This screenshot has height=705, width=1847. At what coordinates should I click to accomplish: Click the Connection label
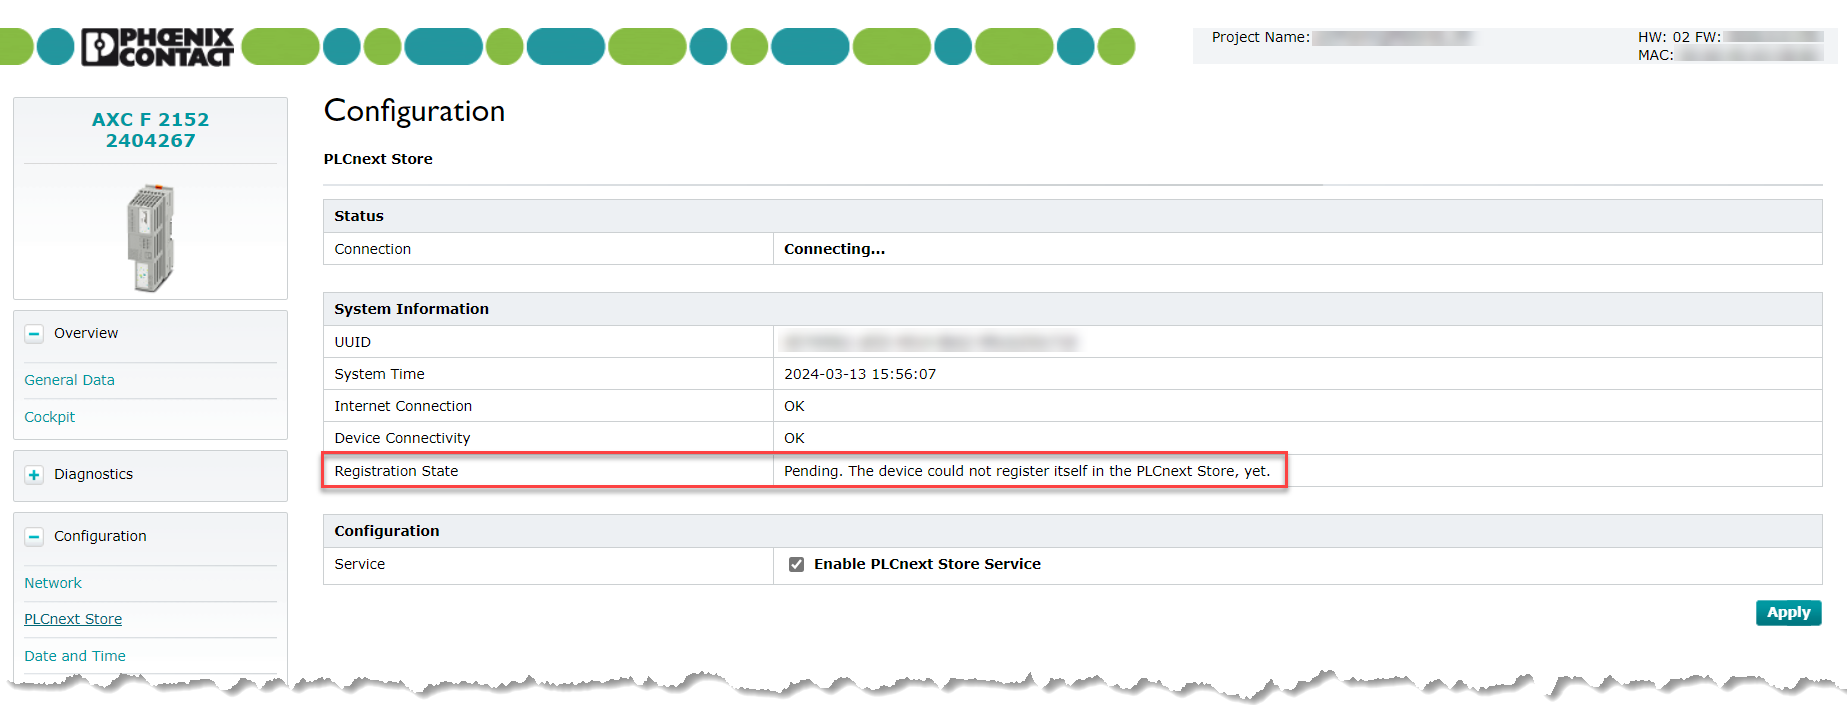click(372, 249)
